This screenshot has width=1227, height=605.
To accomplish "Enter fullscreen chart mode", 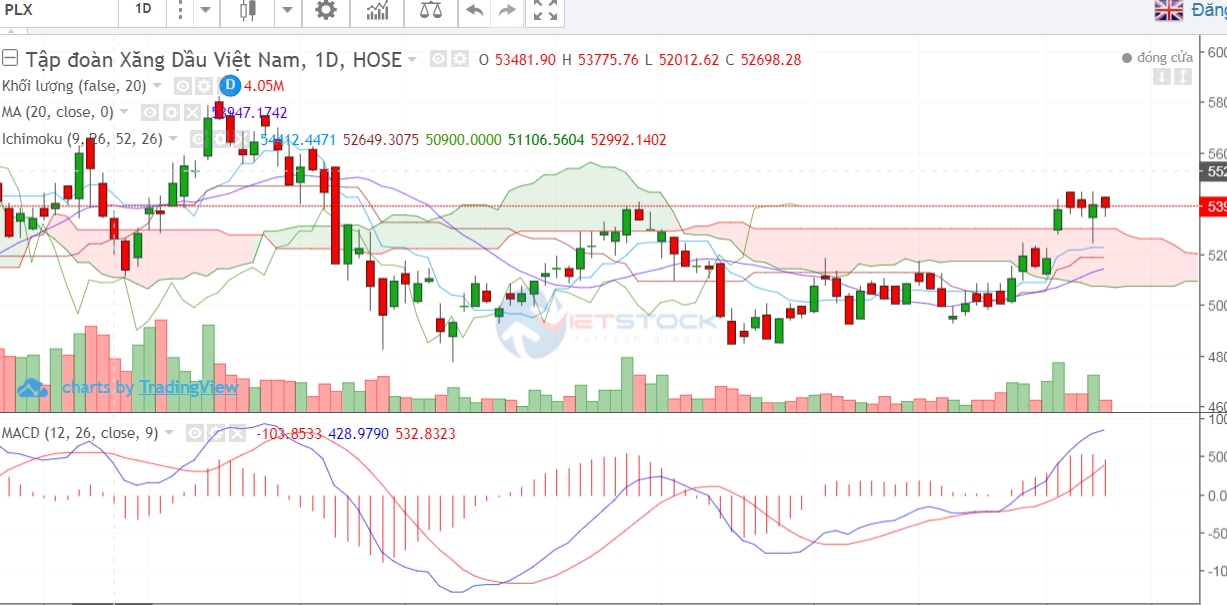I will click(545, 11).
